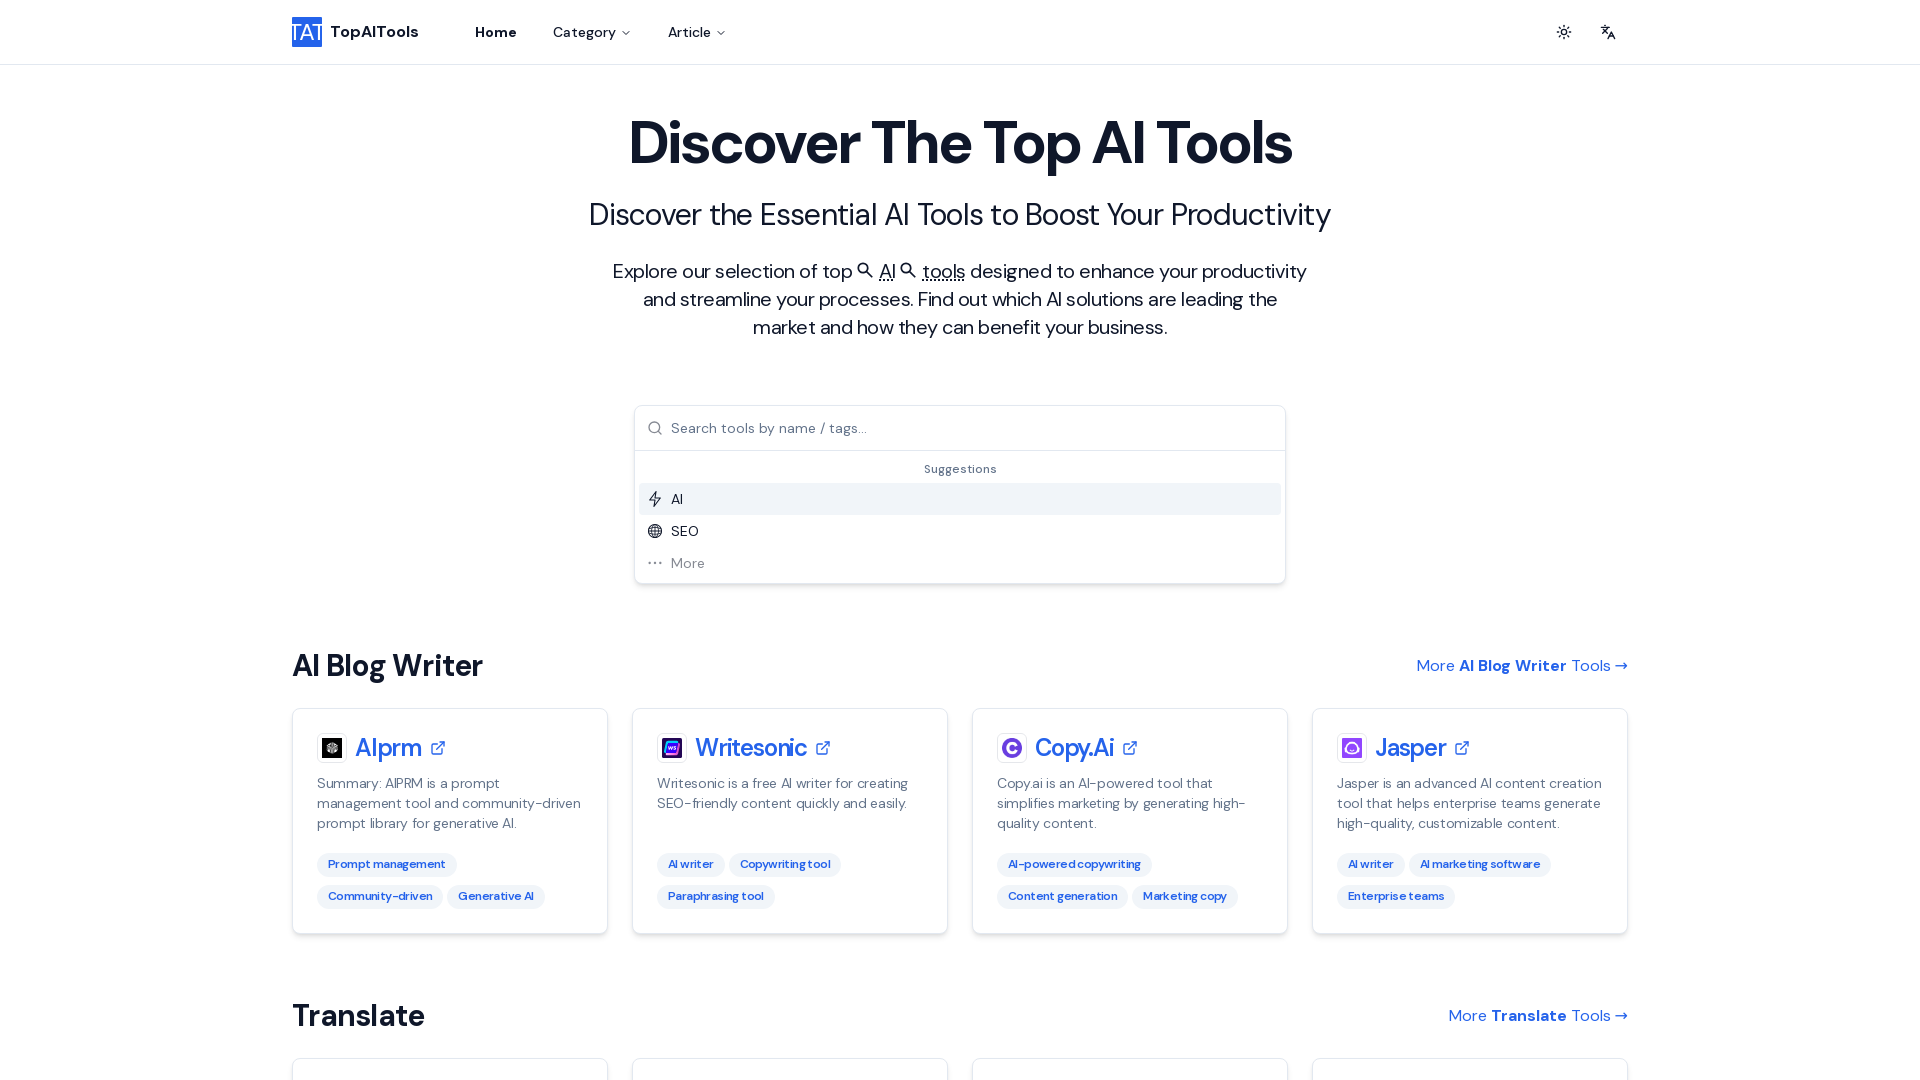
Task: Click the Jasper external link icon
Action: point(1462,746)
